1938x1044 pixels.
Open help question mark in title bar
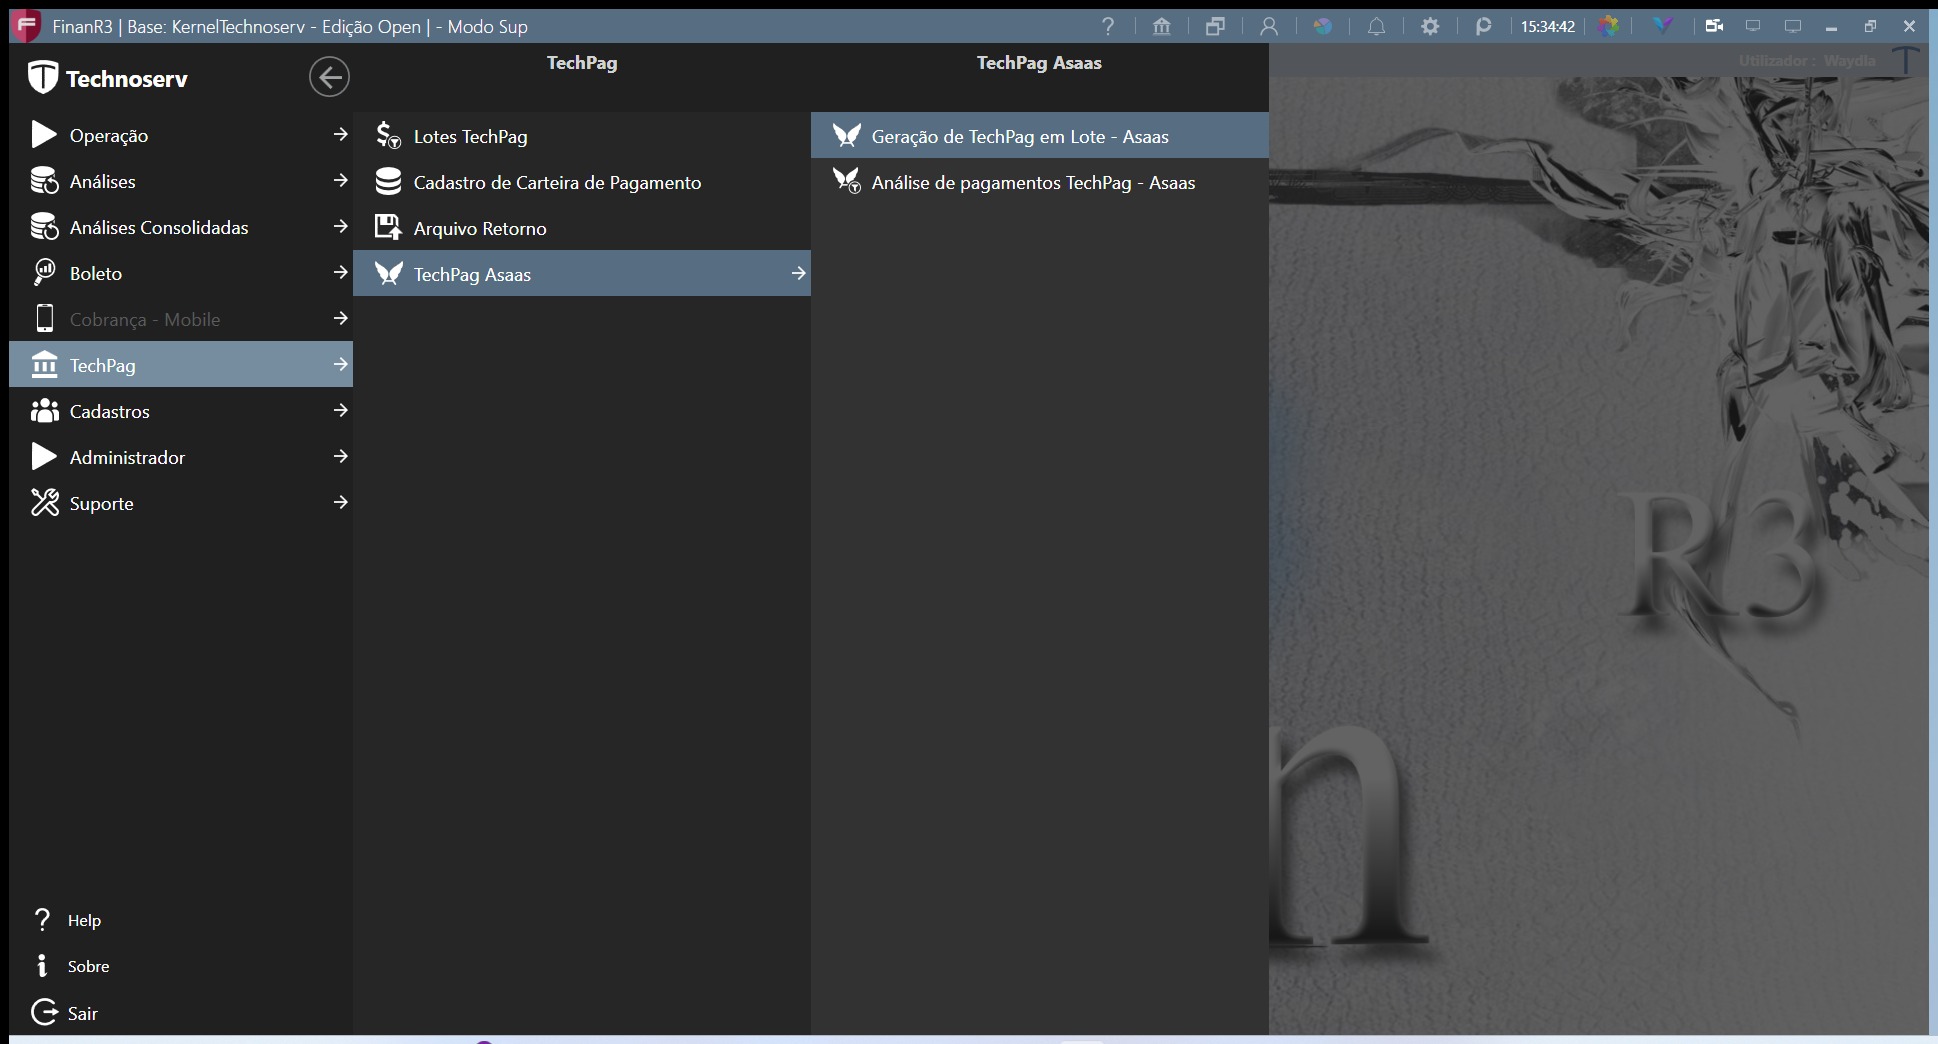click(1108, 26)
